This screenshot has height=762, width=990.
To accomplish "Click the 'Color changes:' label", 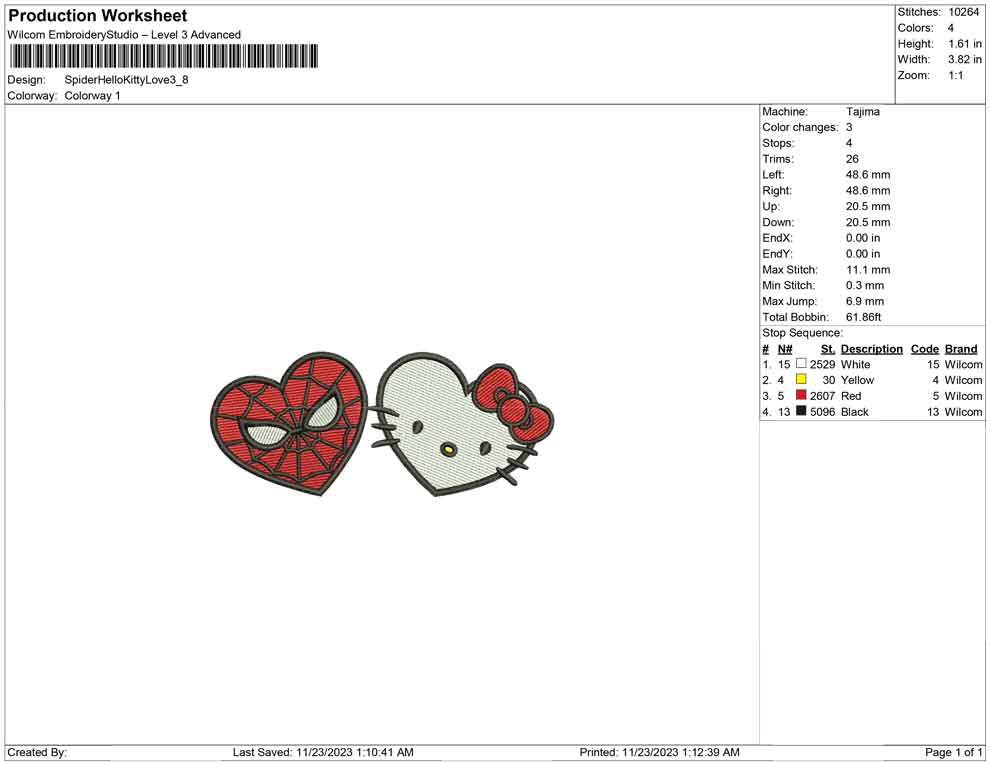I will click(800, 128).
